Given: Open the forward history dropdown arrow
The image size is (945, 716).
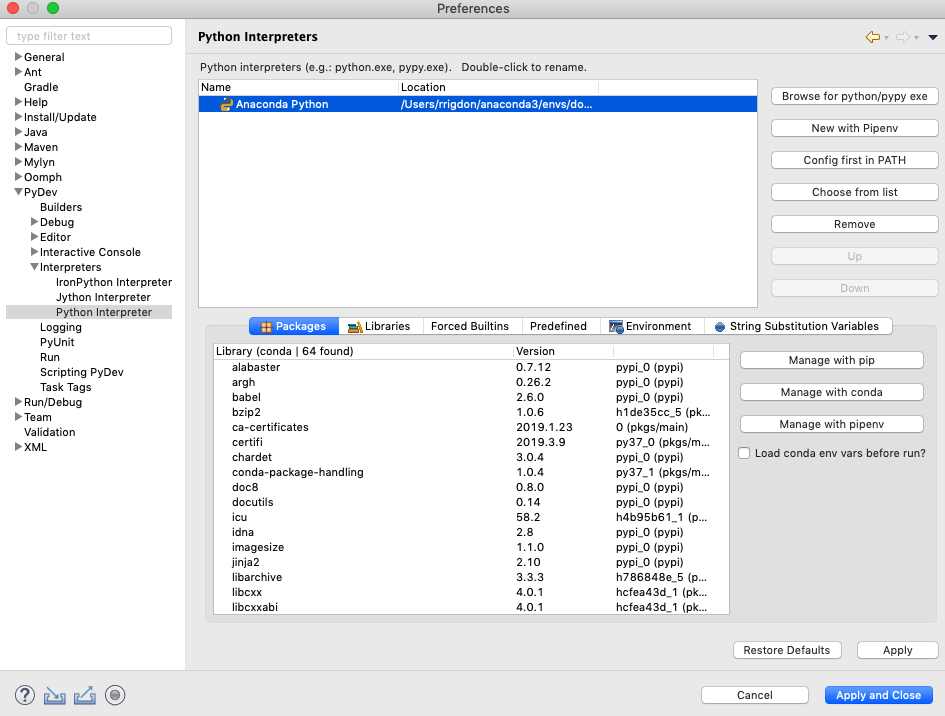Looking at the screenshot, I should (x=916, y=38).
